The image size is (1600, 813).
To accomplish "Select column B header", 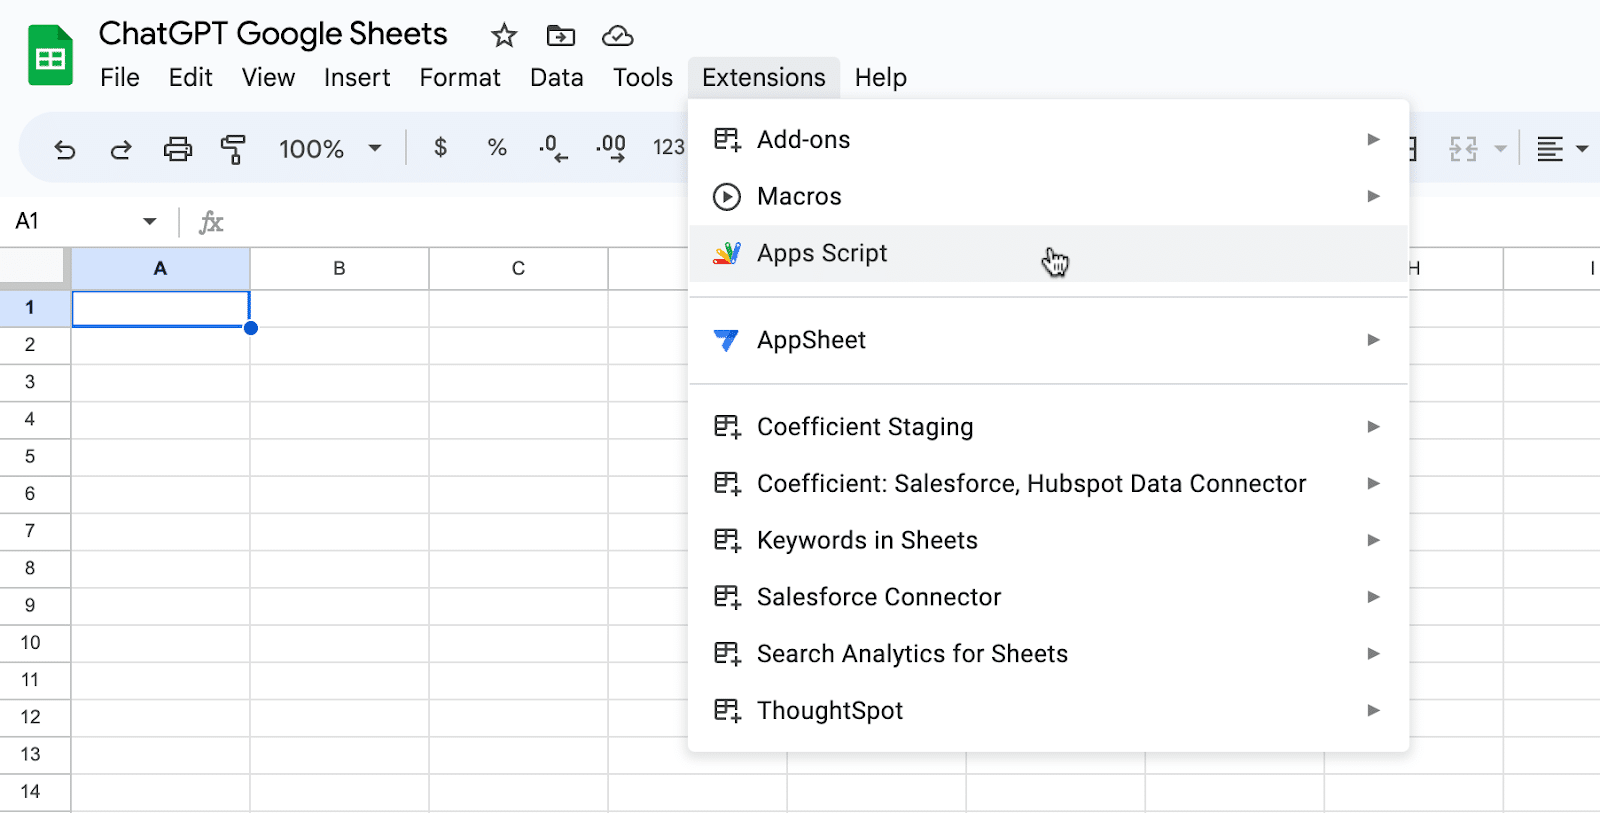I will [340, 268].
